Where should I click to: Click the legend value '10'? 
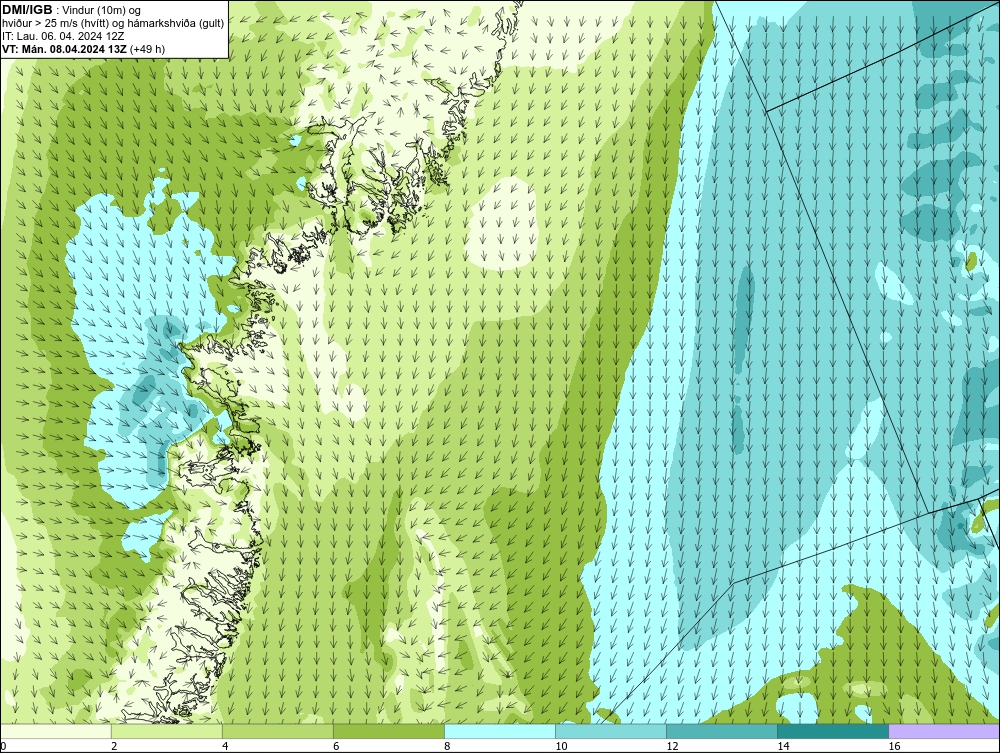click(561, 746)
